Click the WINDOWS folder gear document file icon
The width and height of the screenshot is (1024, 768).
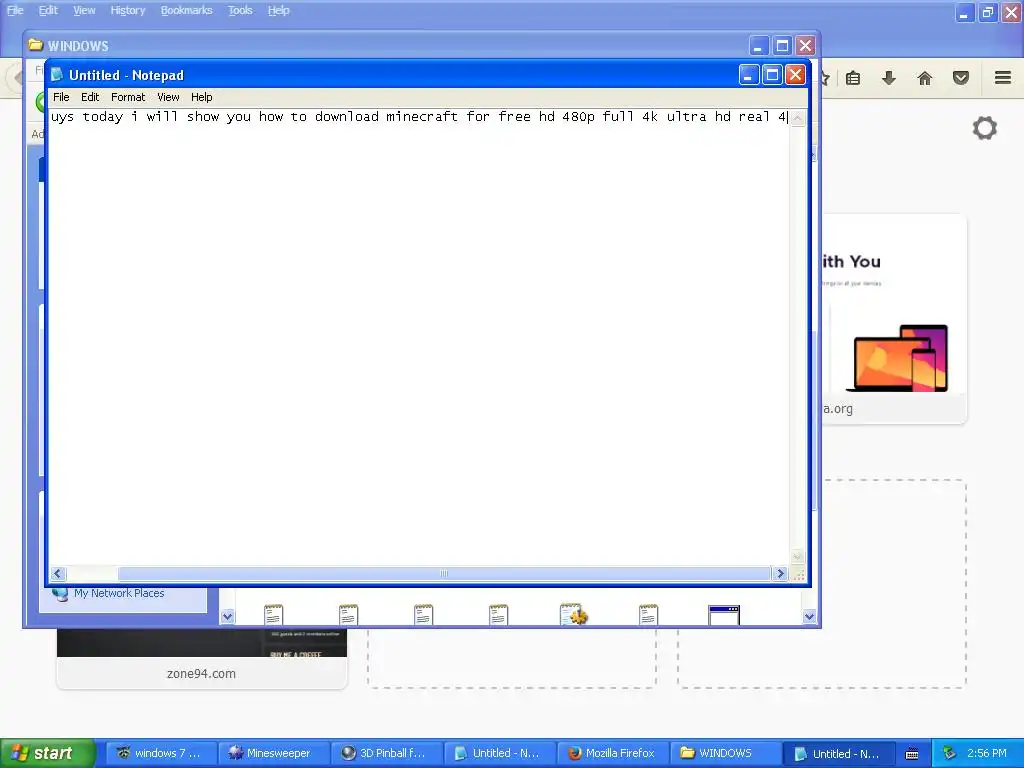(x=573, y=614)
